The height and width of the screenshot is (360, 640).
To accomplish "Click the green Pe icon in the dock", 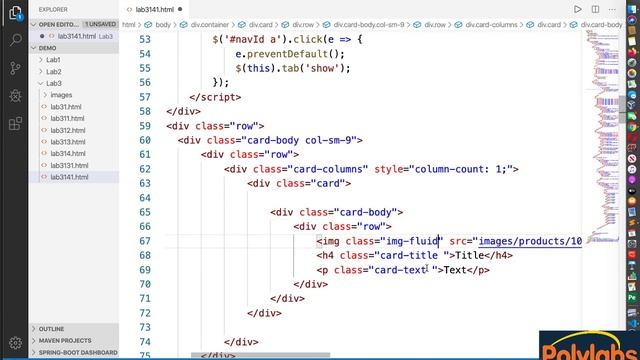I will pyautogui.click(x=632, y=298).
